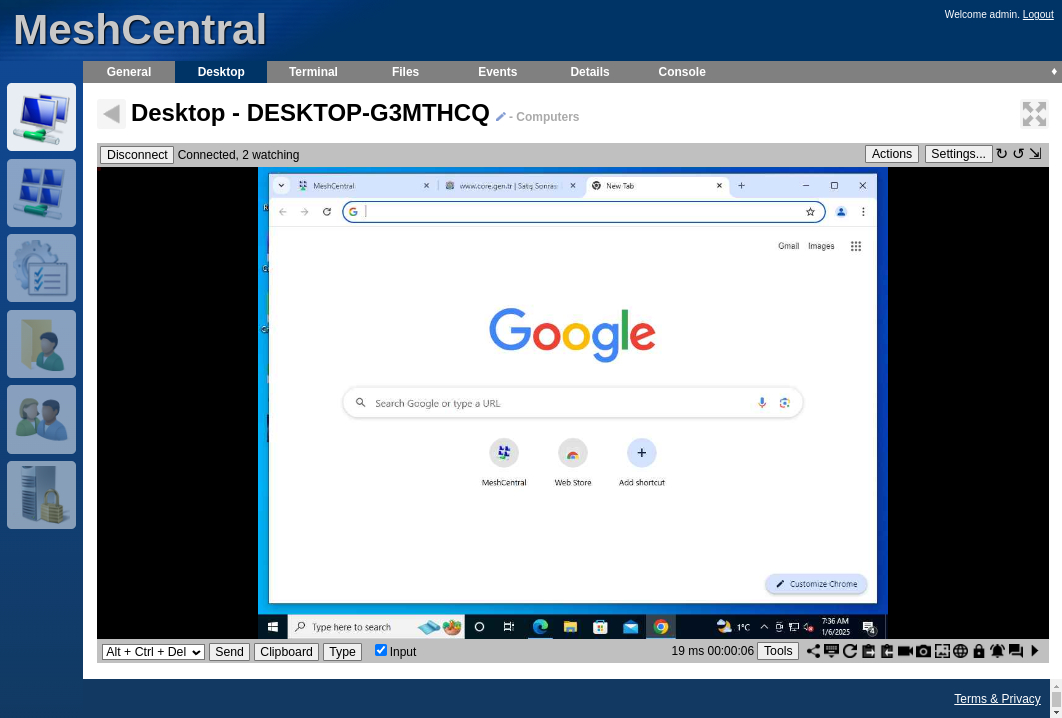This screenshot has width=1062, height=718.
Task: Switch to the General tab
Action: coord(129,72)
